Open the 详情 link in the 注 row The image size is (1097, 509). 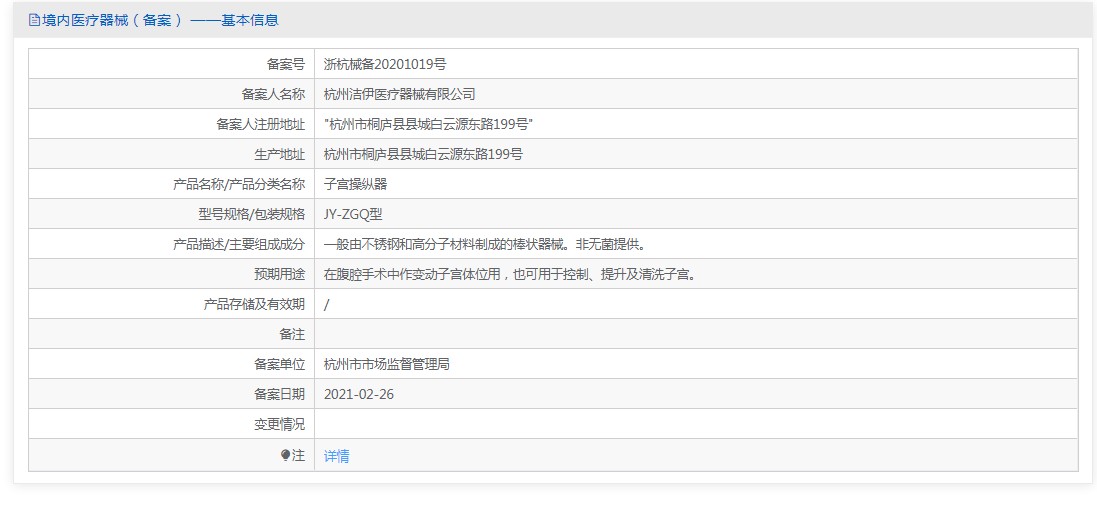click(337, 457)
